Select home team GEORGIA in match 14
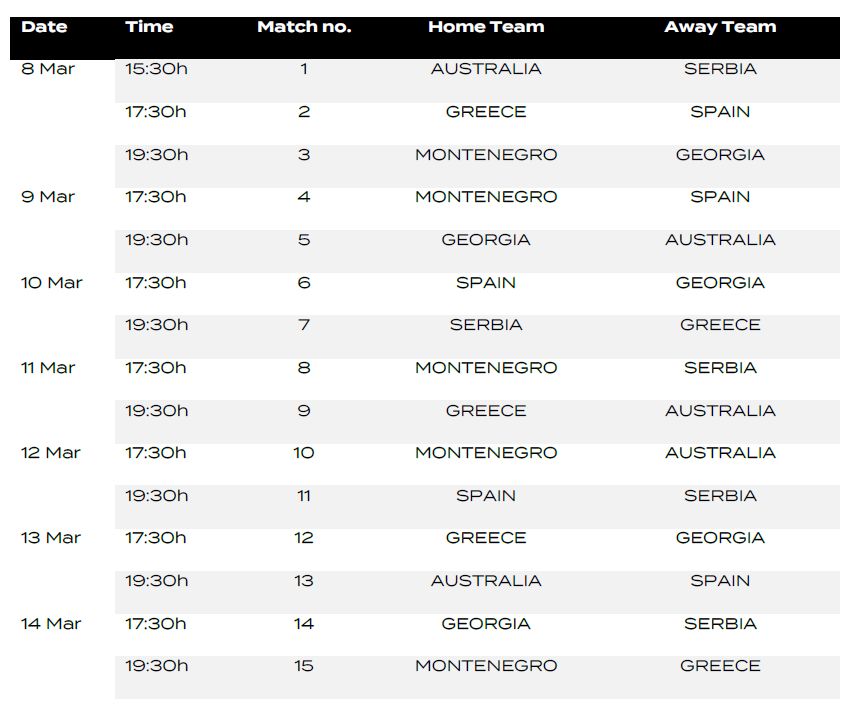Viewport: 852px width, 712px height. (x=486, y=624)
